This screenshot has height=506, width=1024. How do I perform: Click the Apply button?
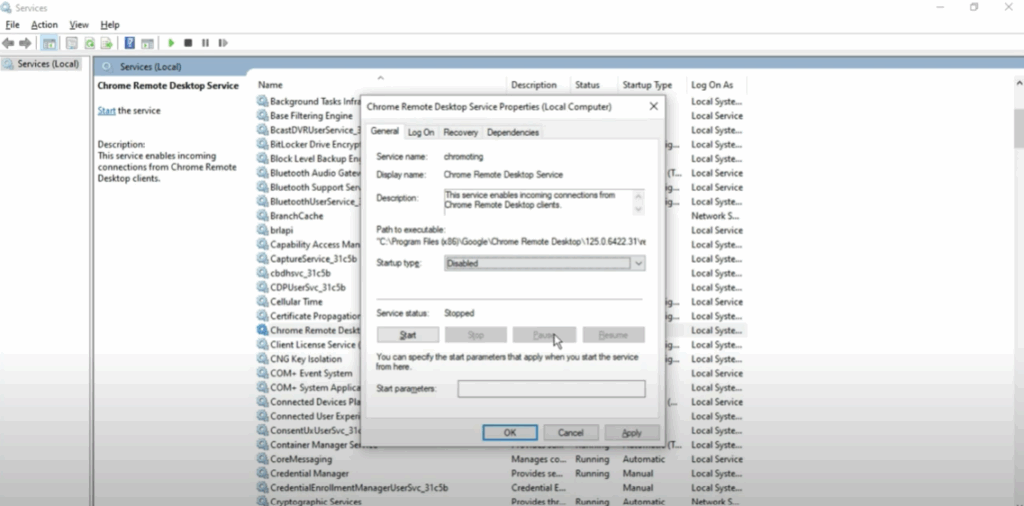[632, 432]
